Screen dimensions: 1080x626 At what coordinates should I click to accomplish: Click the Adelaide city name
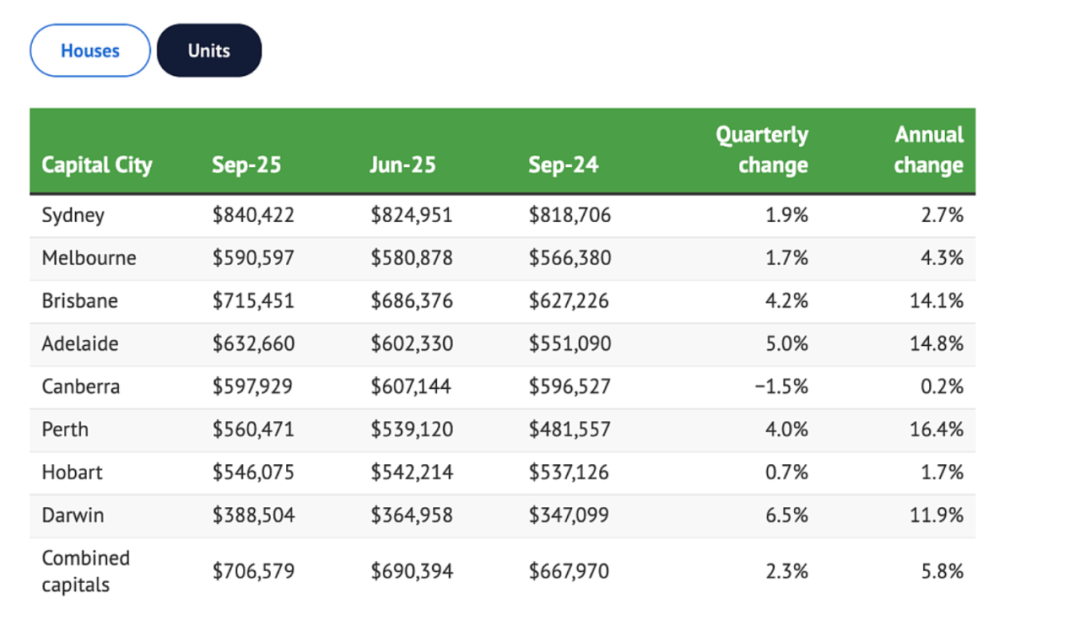[x=80, y=344]
